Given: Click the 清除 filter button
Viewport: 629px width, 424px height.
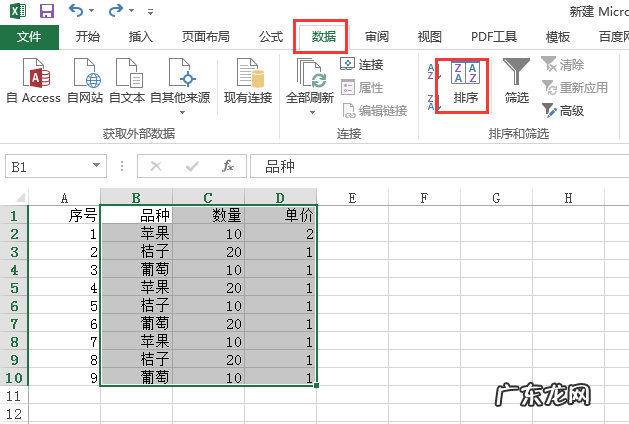Looking at the screenshot, I should pos(562,64).
